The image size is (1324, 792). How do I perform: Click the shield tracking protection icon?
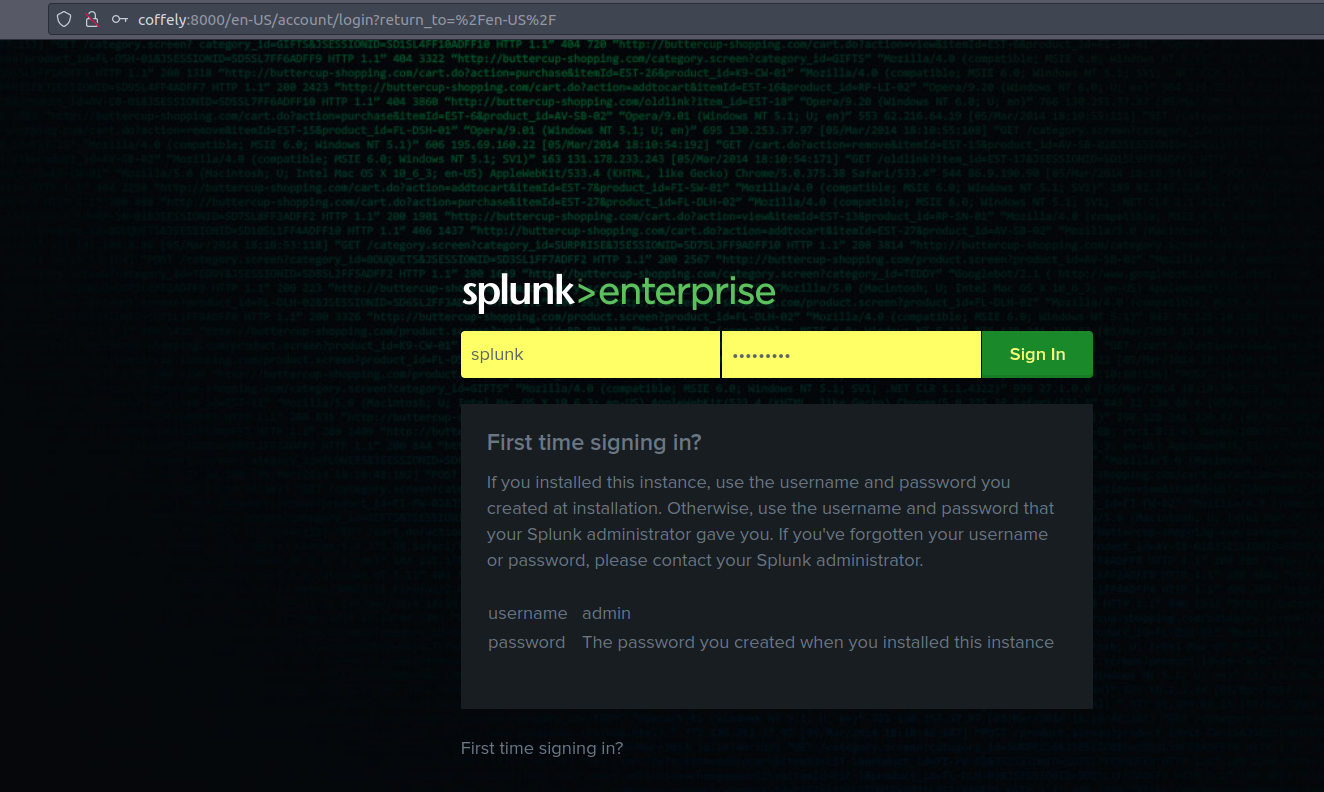(64, 19)
